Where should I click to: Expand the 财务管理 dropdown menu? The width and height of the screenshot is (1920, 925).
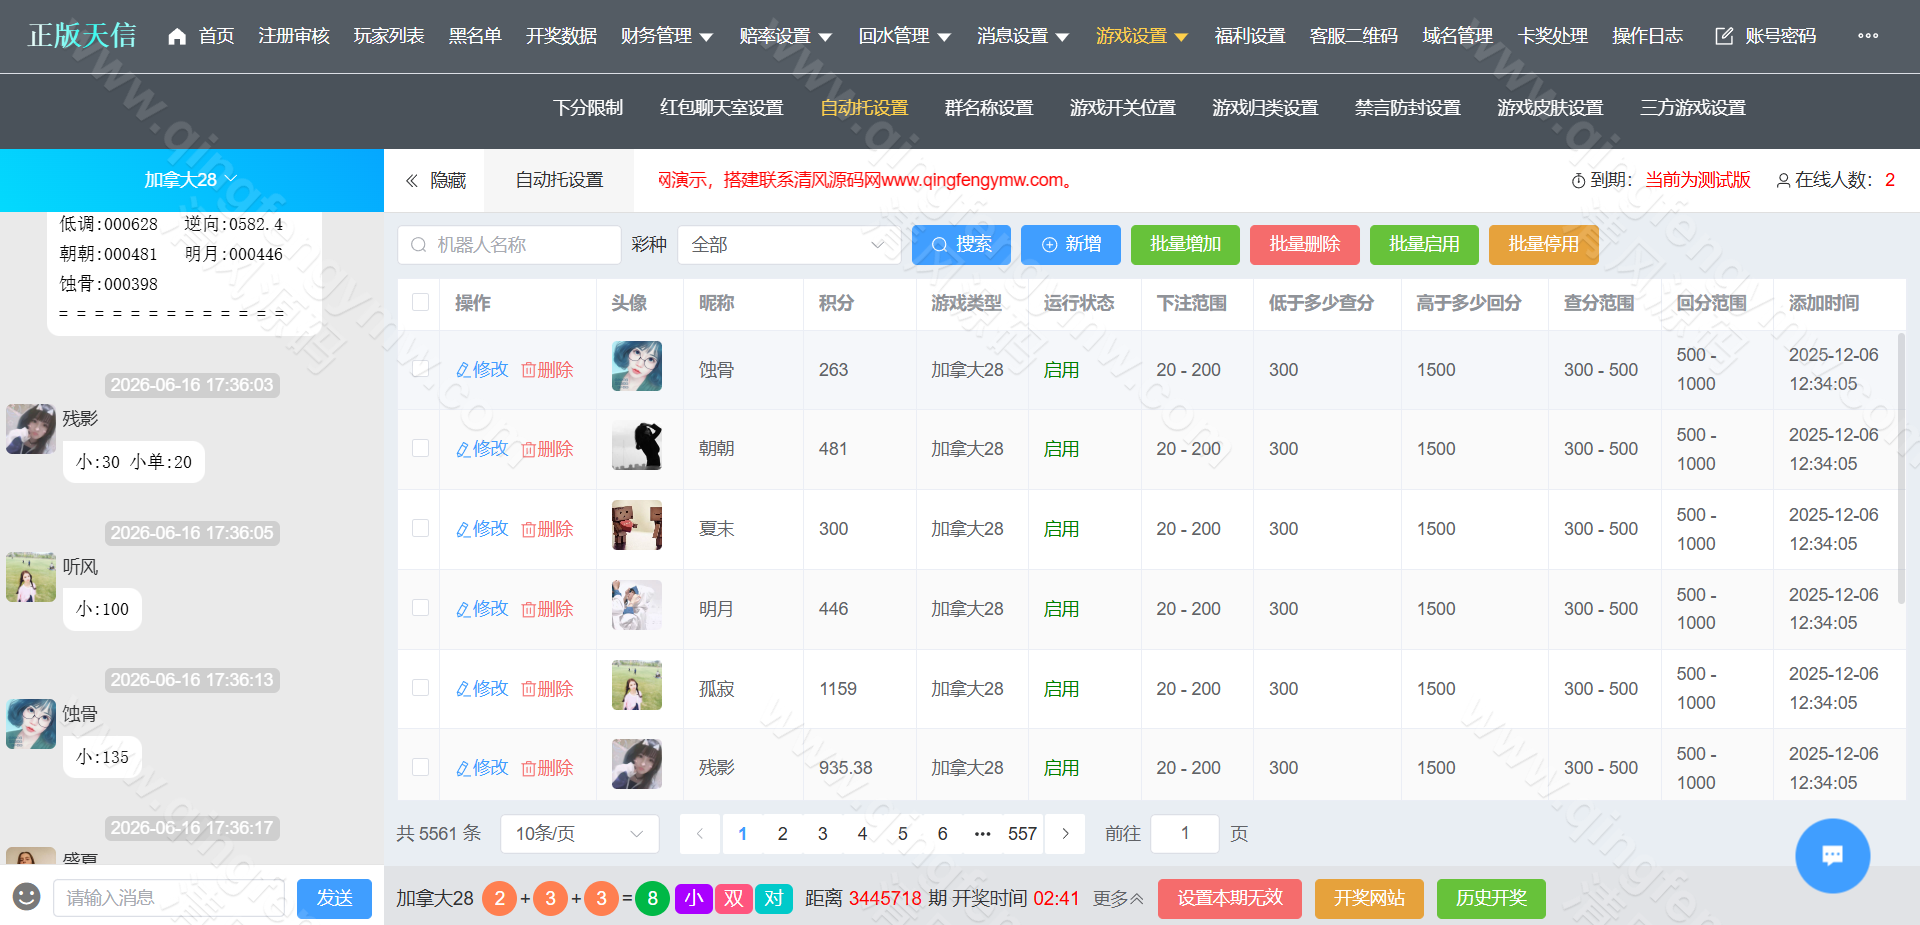pos(667,36)
